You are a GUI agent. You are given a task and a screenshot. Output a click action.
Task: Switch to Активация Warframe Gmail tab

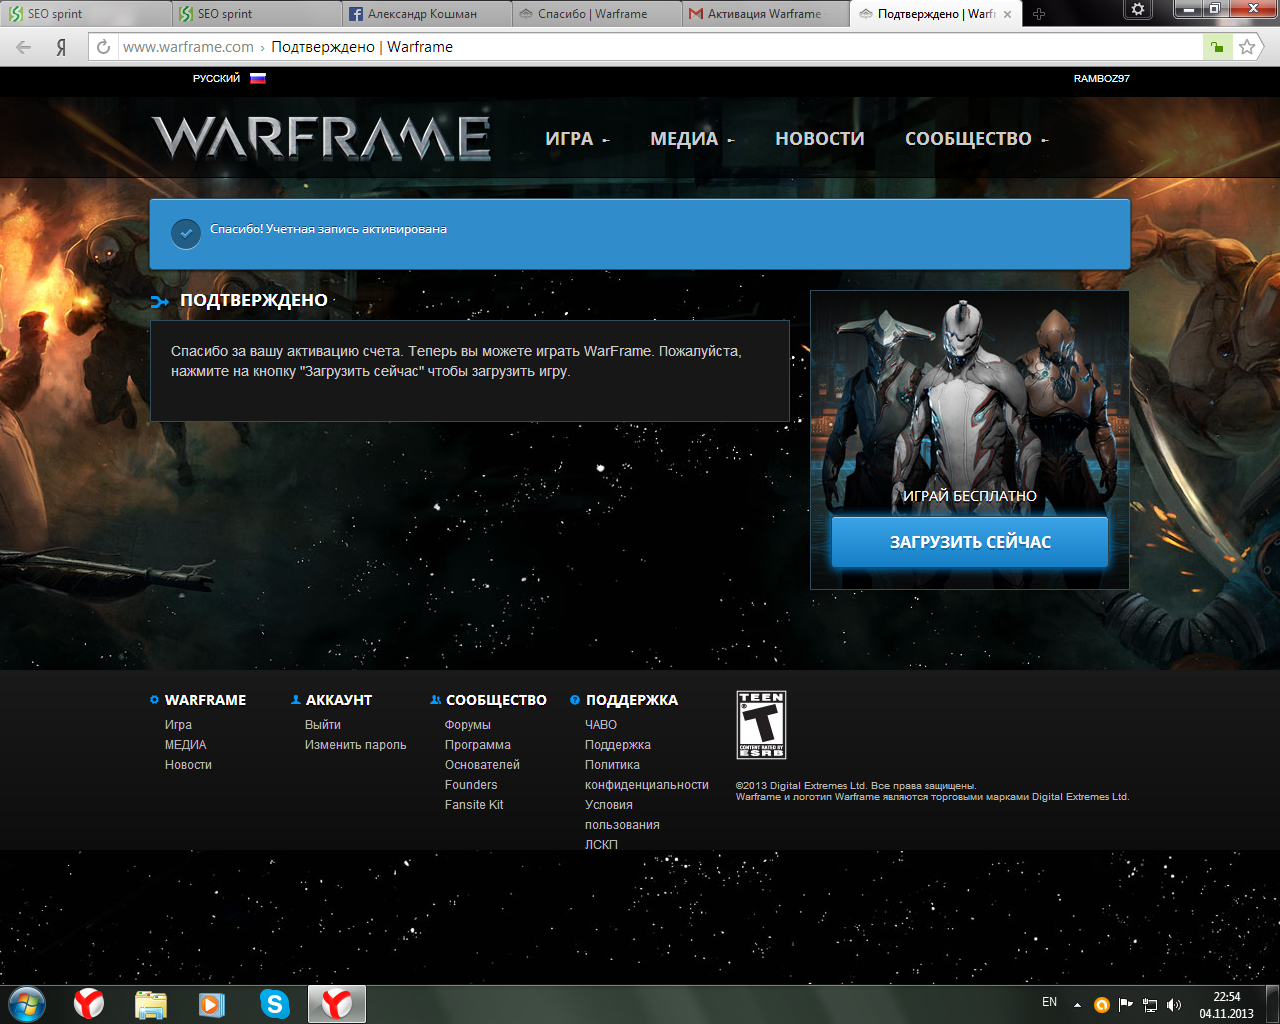[766, 14]
